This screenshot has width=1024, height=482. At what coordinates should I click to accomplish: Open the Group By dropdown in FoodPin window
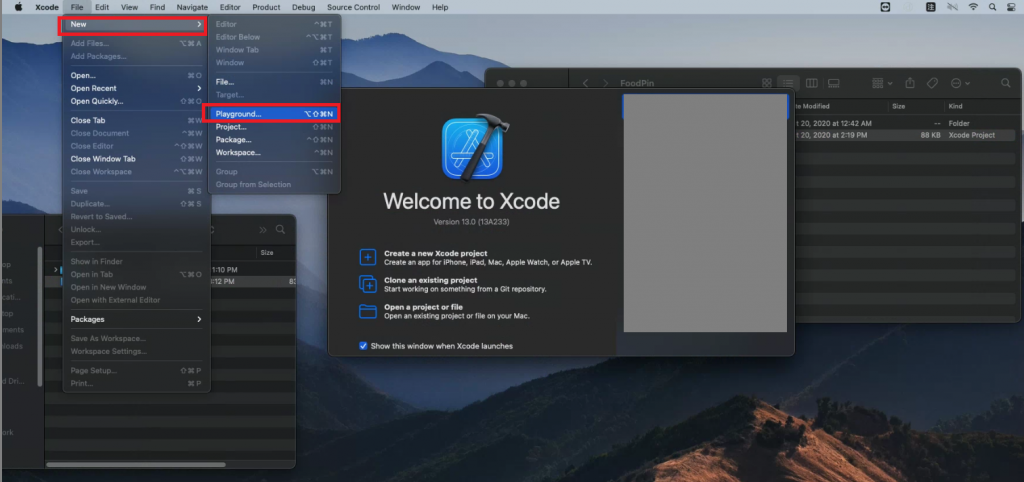(882, 84)
